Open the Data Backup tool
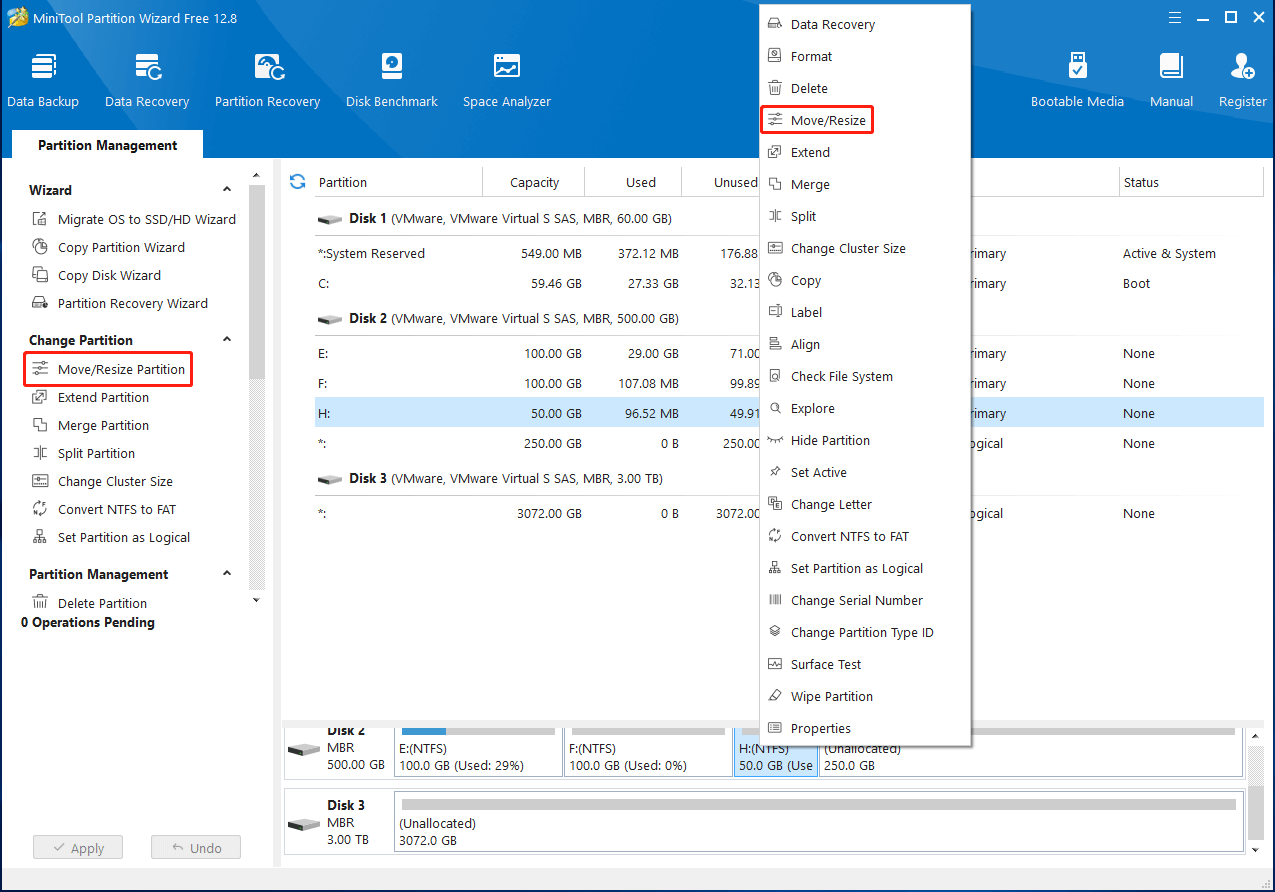This screenshot has height=892, width=1275. (x=43, y=80)
